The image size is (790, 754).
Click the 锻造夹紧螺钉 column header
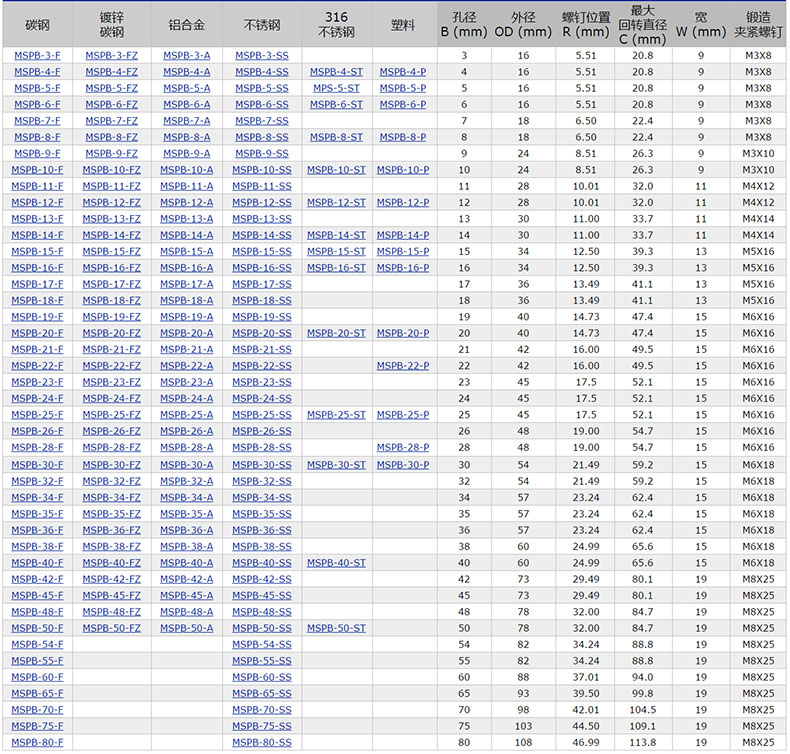pos(758,24)
